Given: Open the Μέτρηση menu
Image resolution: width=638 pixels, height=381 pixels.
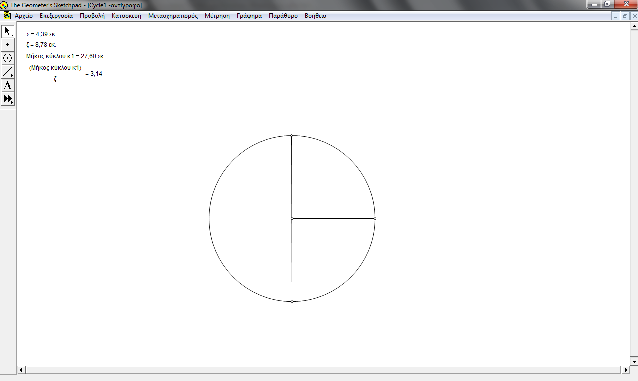Looking at the screenshot, I should click(x=217, y=16).
